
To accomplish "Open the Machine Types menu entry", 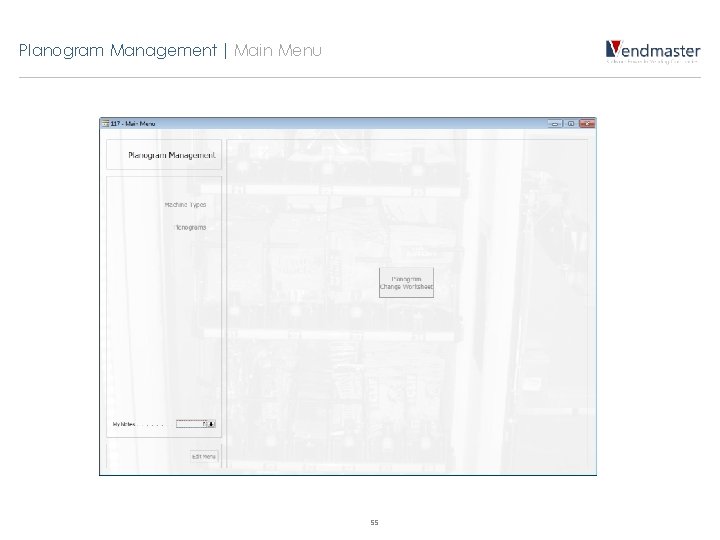I will [x=186, y=205].
